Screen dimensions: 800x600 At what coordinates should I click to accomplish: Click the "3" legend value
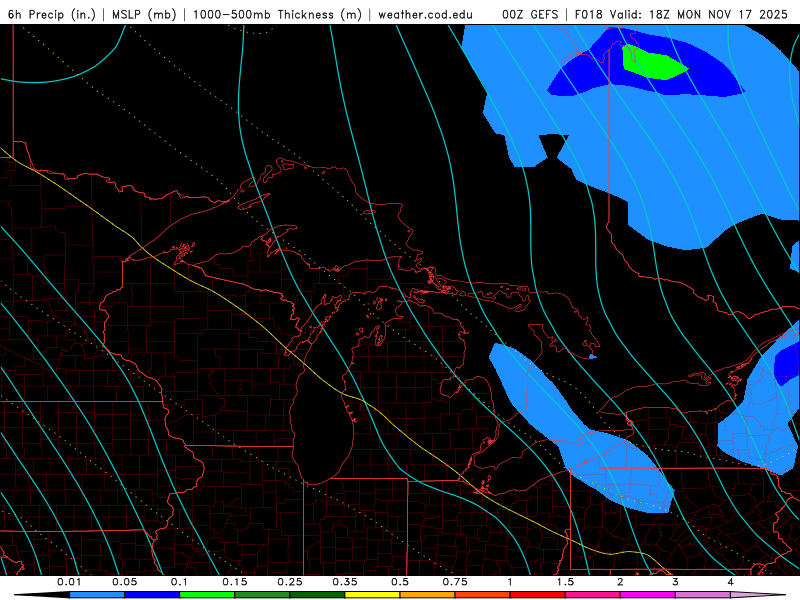coord(675,582)
